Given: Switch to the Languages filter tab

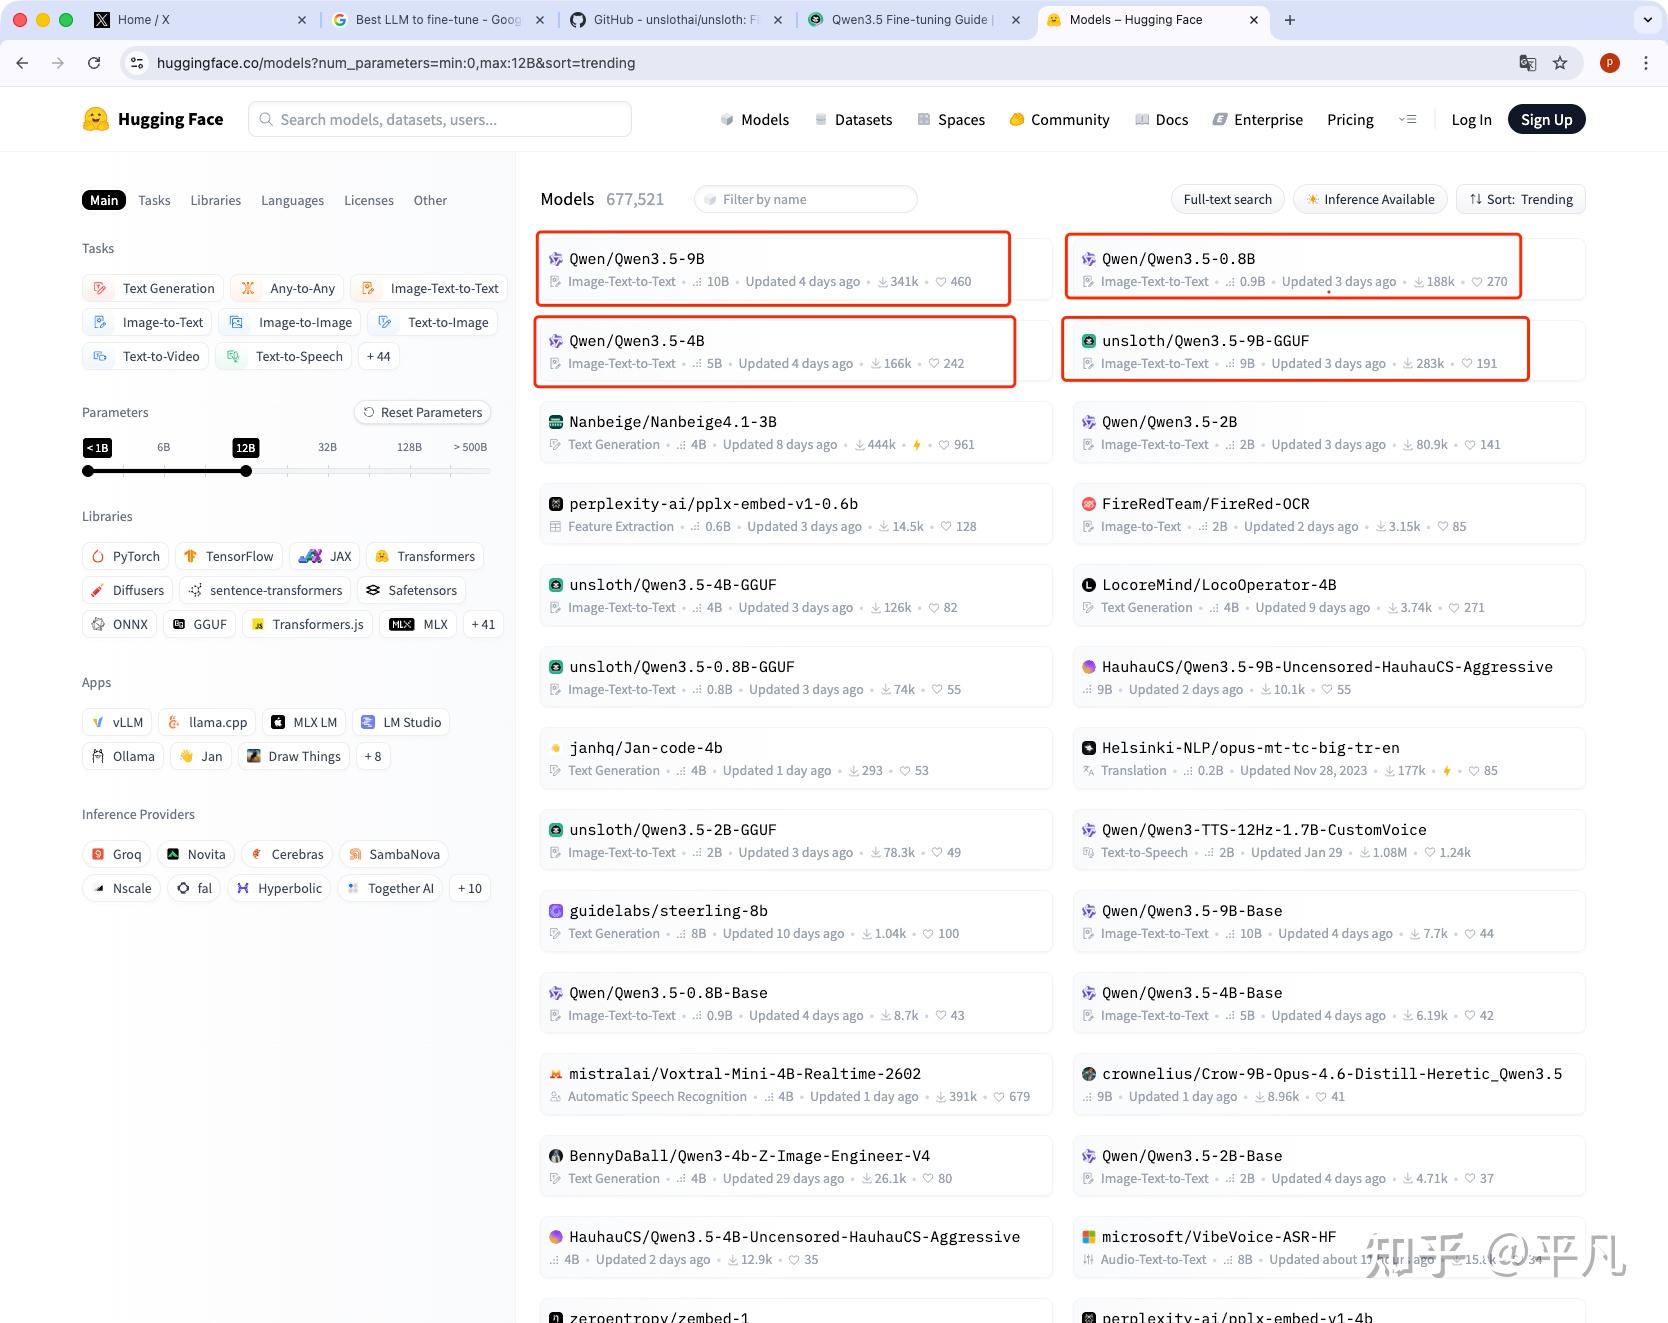Looking at the screenshot, I should tap(292, 200).
